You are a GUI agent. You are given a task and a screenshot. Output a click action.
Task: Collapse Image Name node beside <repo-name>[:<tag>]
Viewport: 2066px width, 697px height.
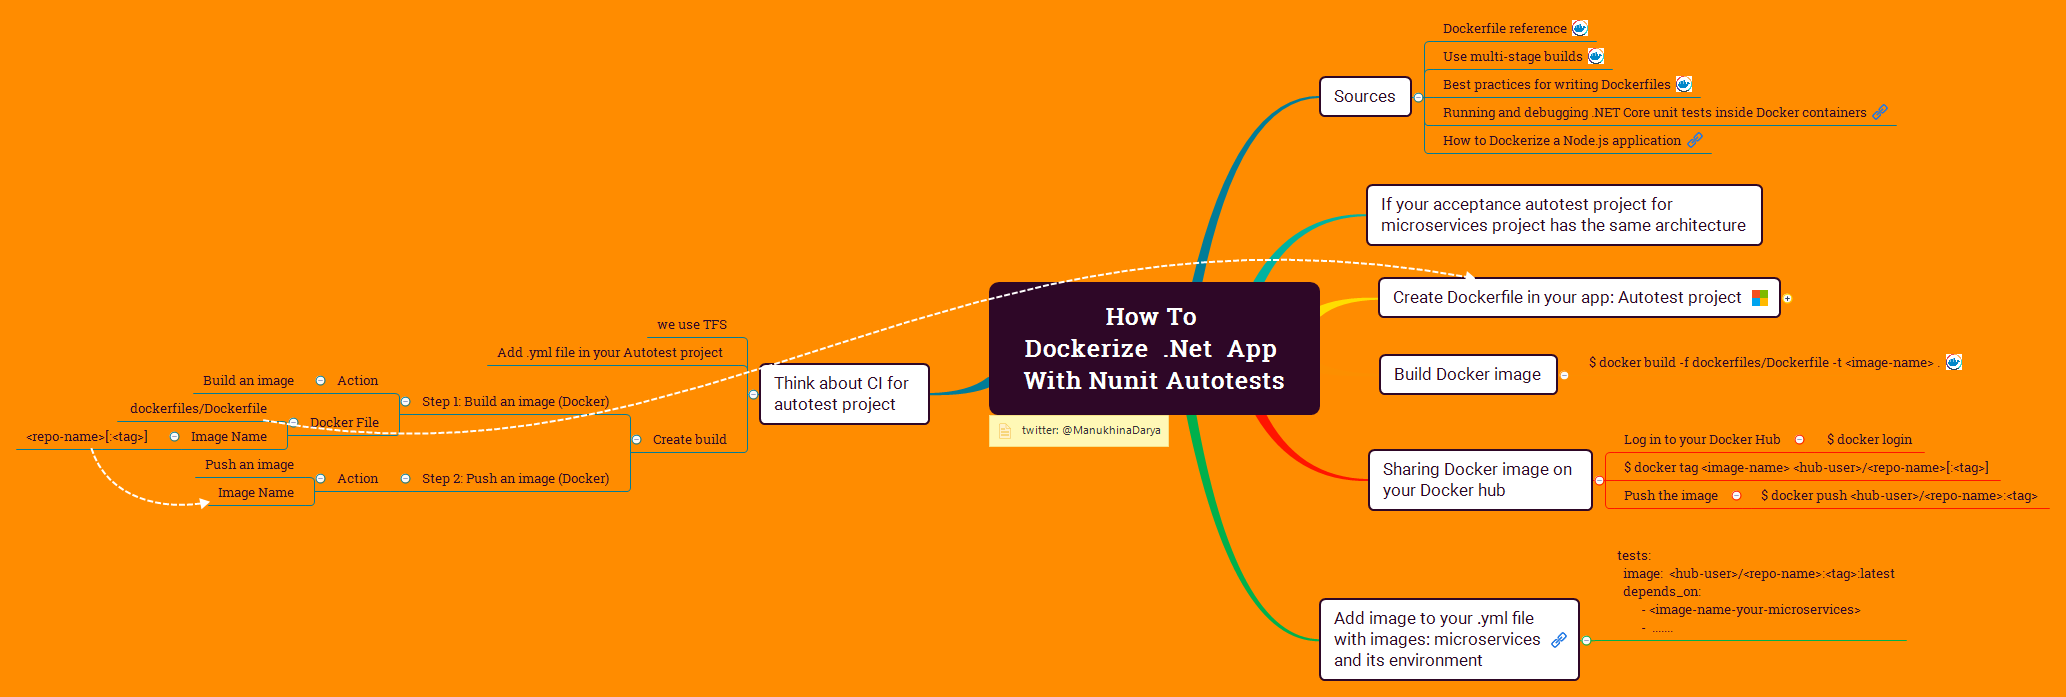[x=174, y=437]
